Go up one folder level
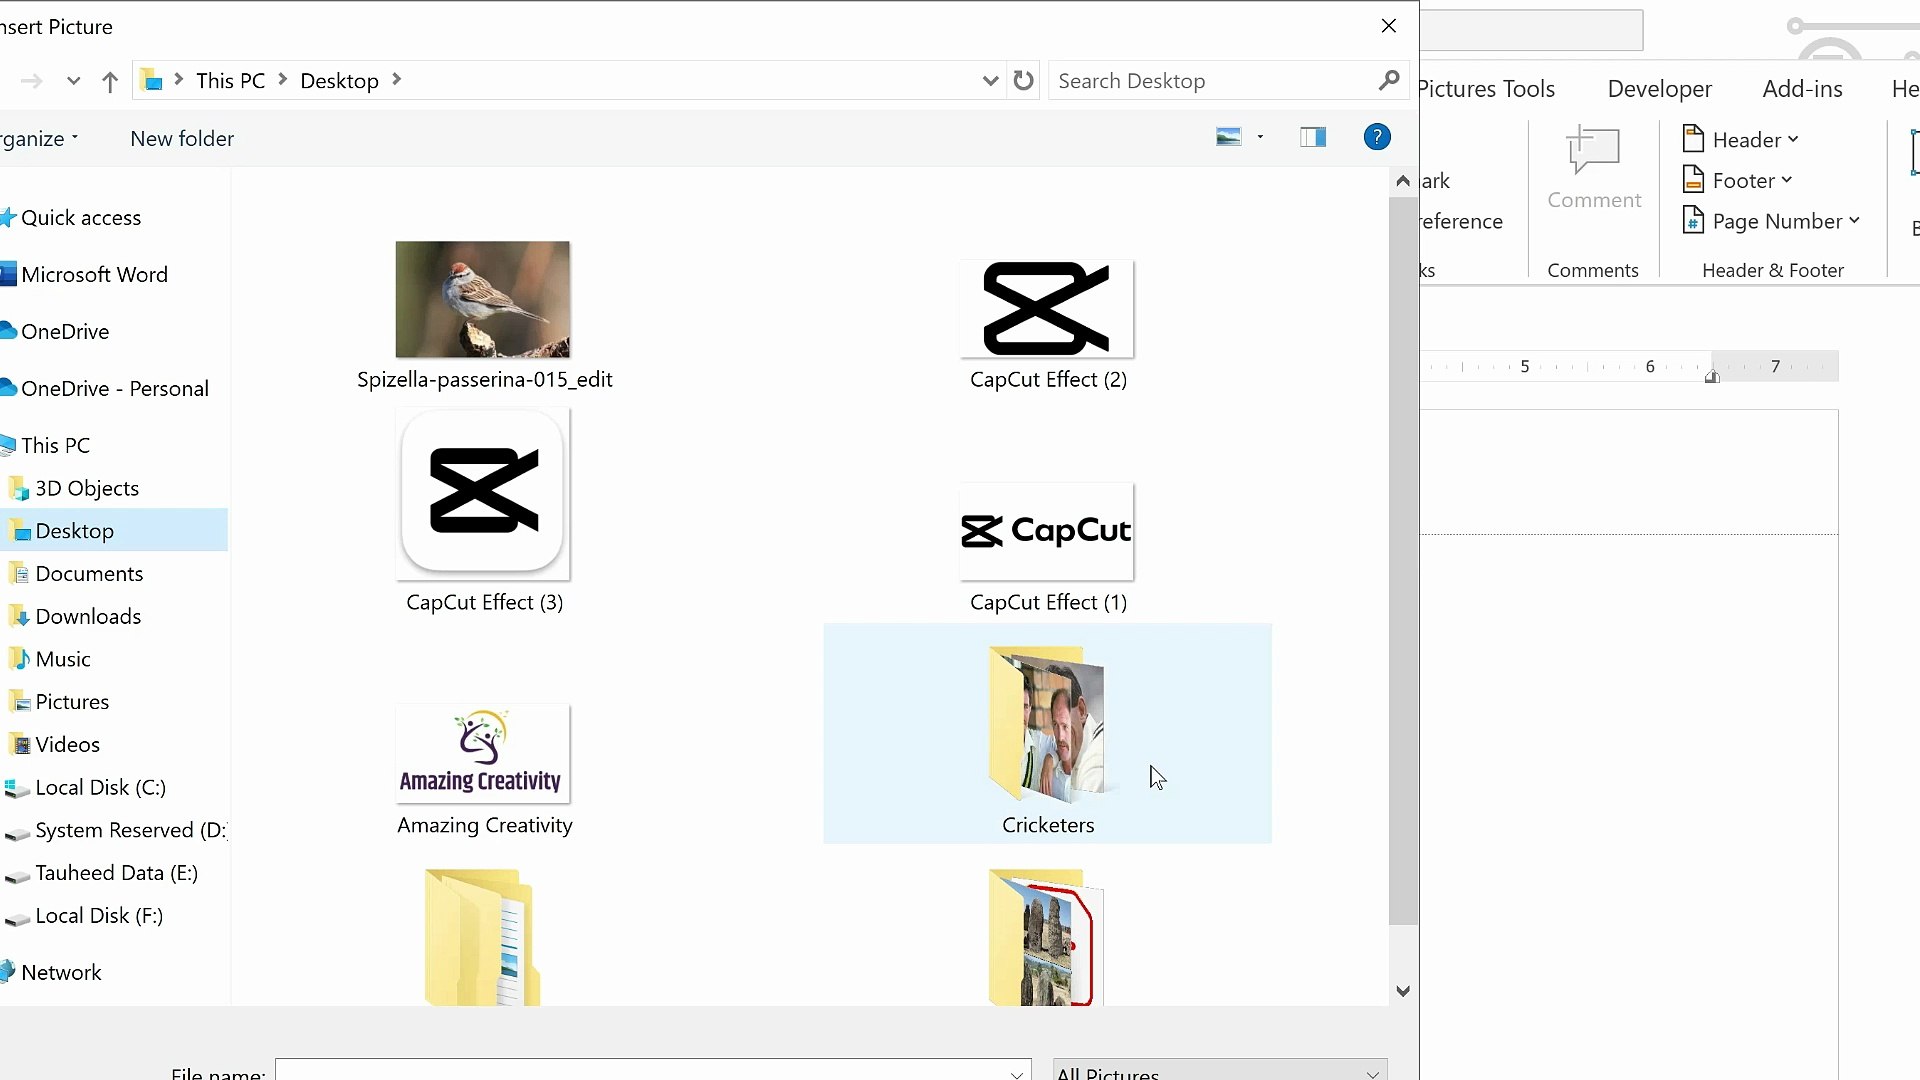Viewport: 1920px width, 1080px height. coord(110,82)
